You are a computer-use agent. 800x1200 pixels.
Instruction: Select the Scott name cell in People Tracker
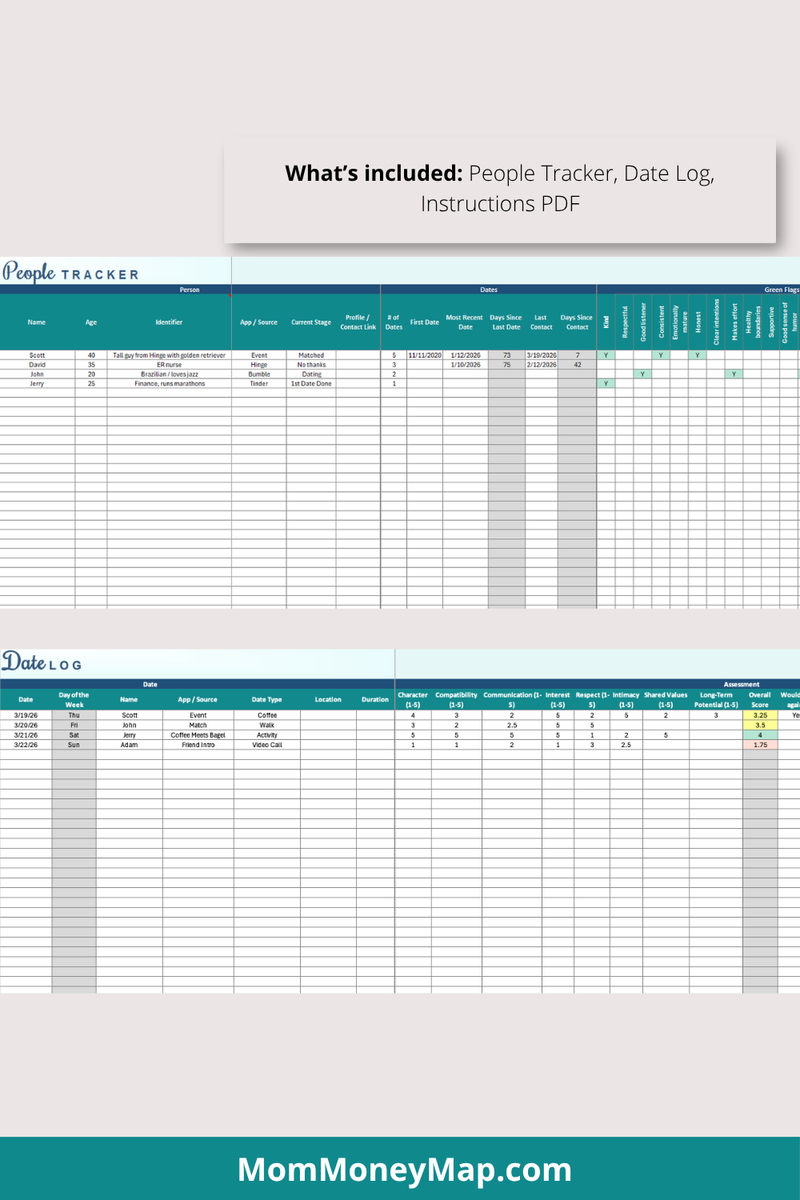pos(37,355)
